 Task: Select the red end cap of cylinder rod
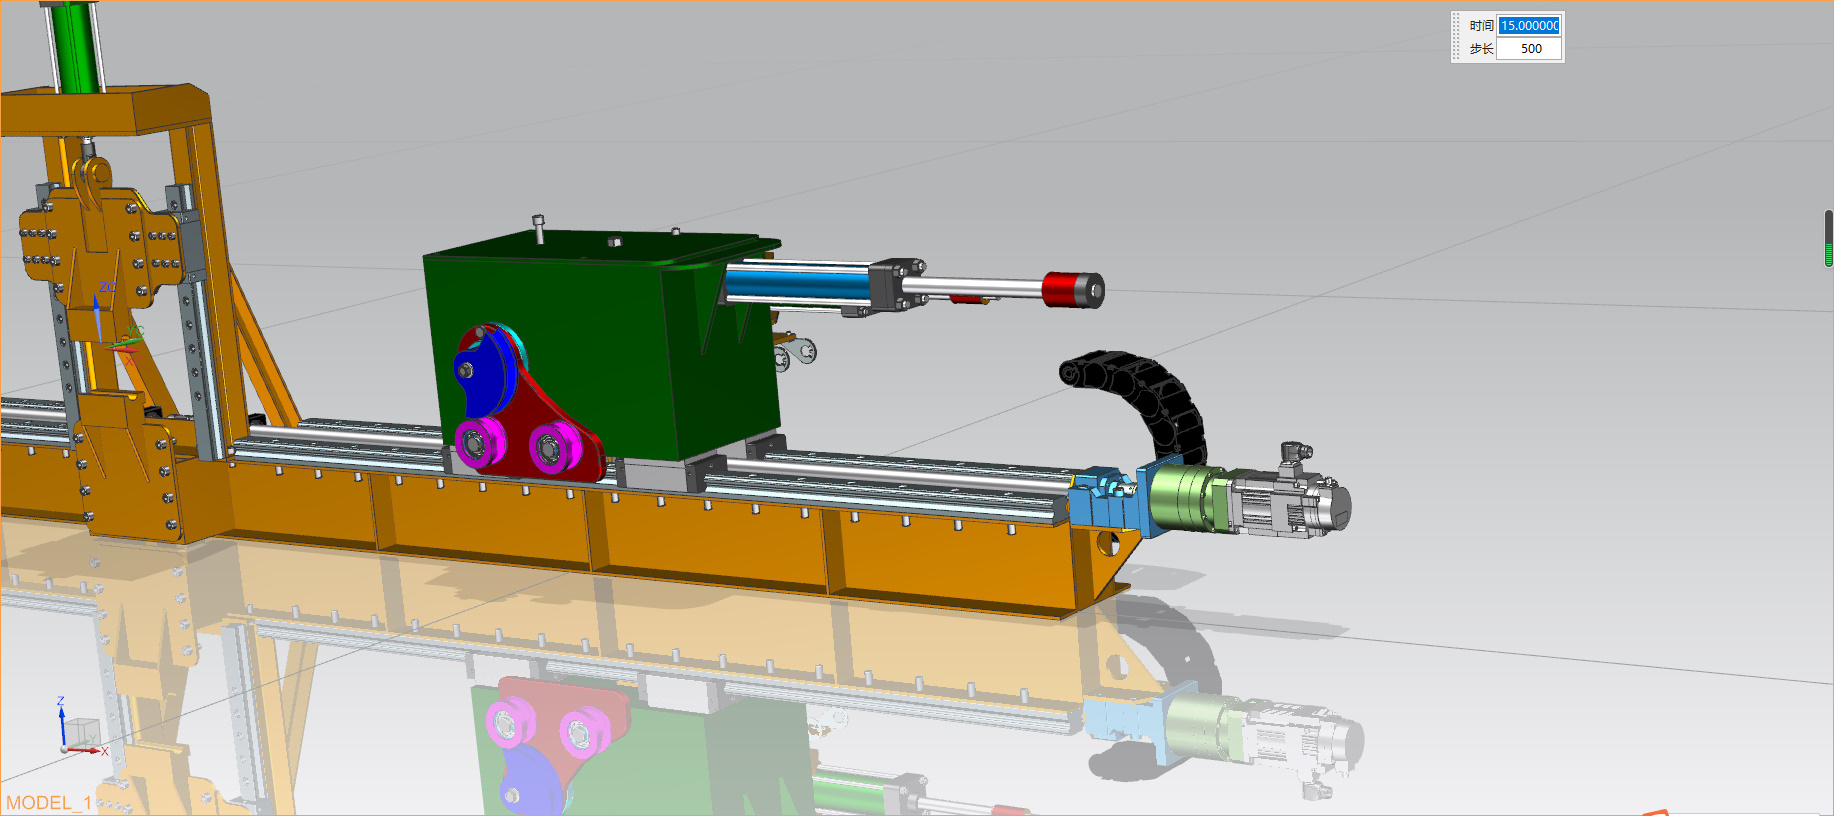click(1072, 289)
